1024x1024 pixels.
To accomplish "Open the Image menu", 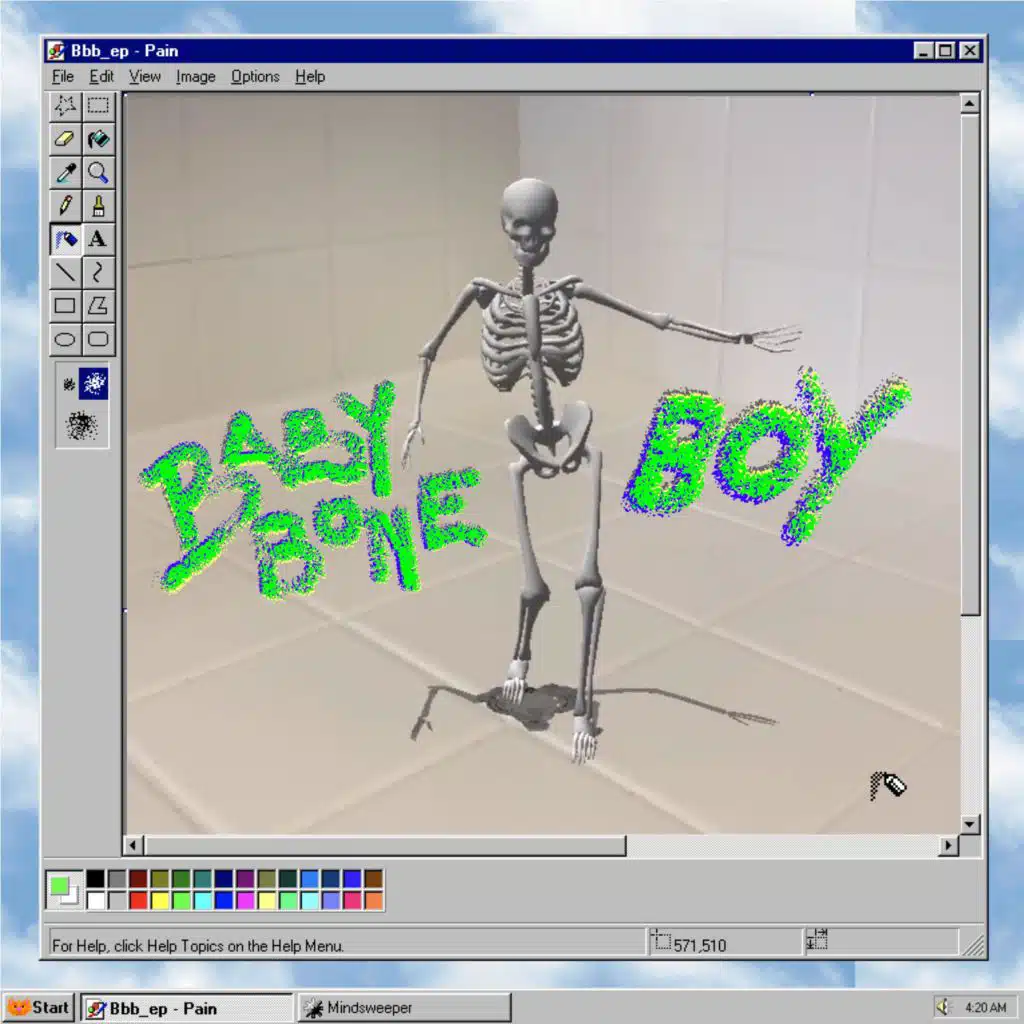I will click(x=195, y=76).
